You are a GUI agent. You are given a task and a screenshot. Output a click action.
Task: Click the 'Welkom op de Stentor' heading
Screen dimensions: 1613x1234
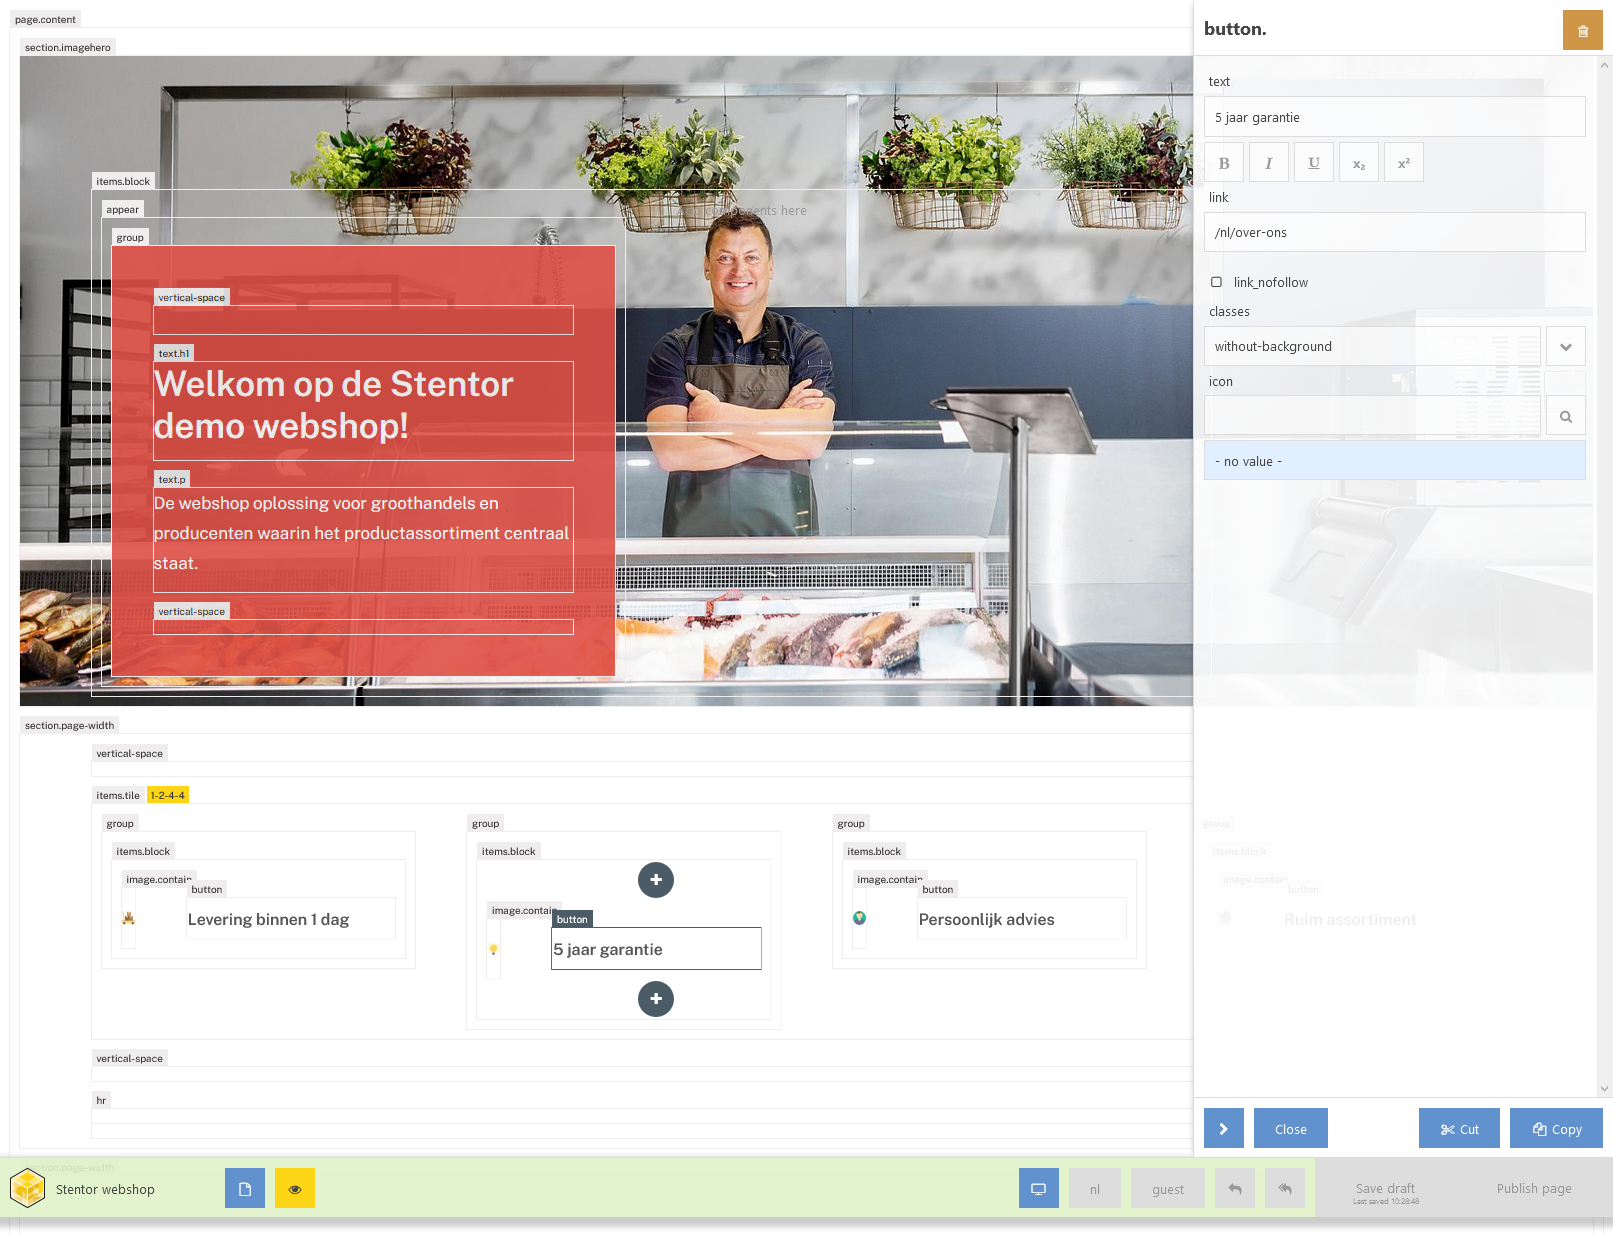tap(334, 405)
